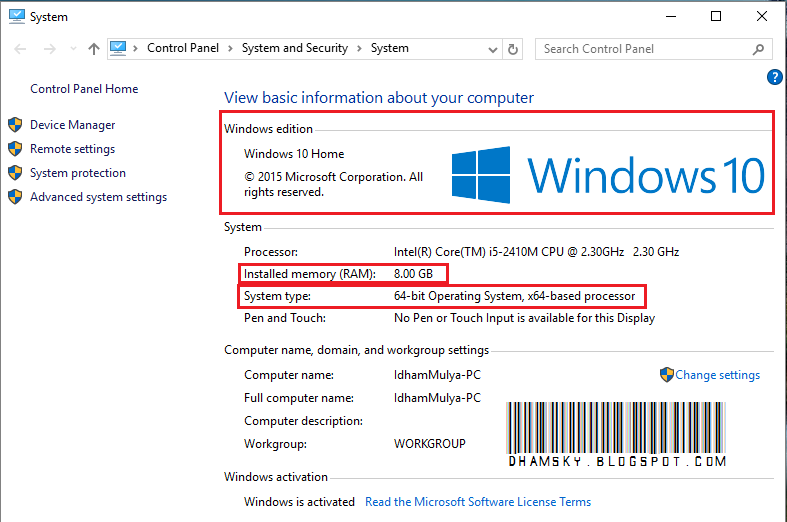Click the Back navigation arrow
Viewport: 787px width, 522px height.
pos(19,48)
